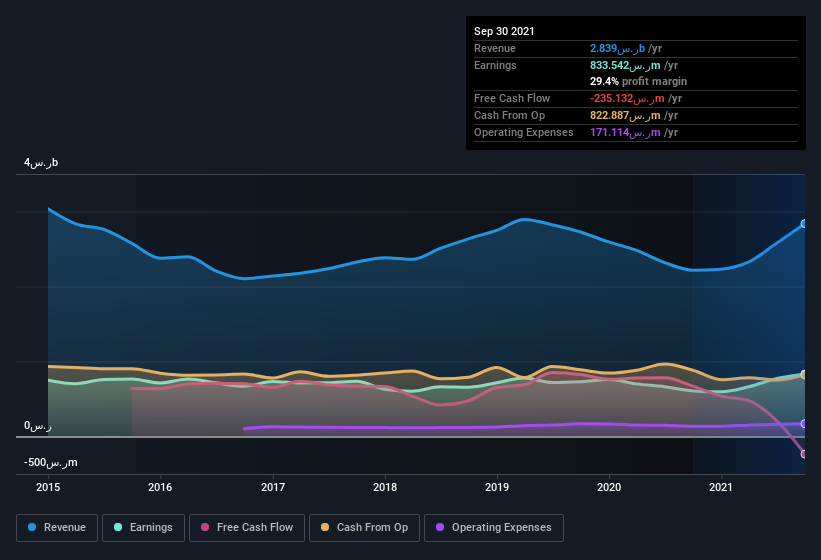Click the Cash From Op endpoint marker

coord(804,375)
